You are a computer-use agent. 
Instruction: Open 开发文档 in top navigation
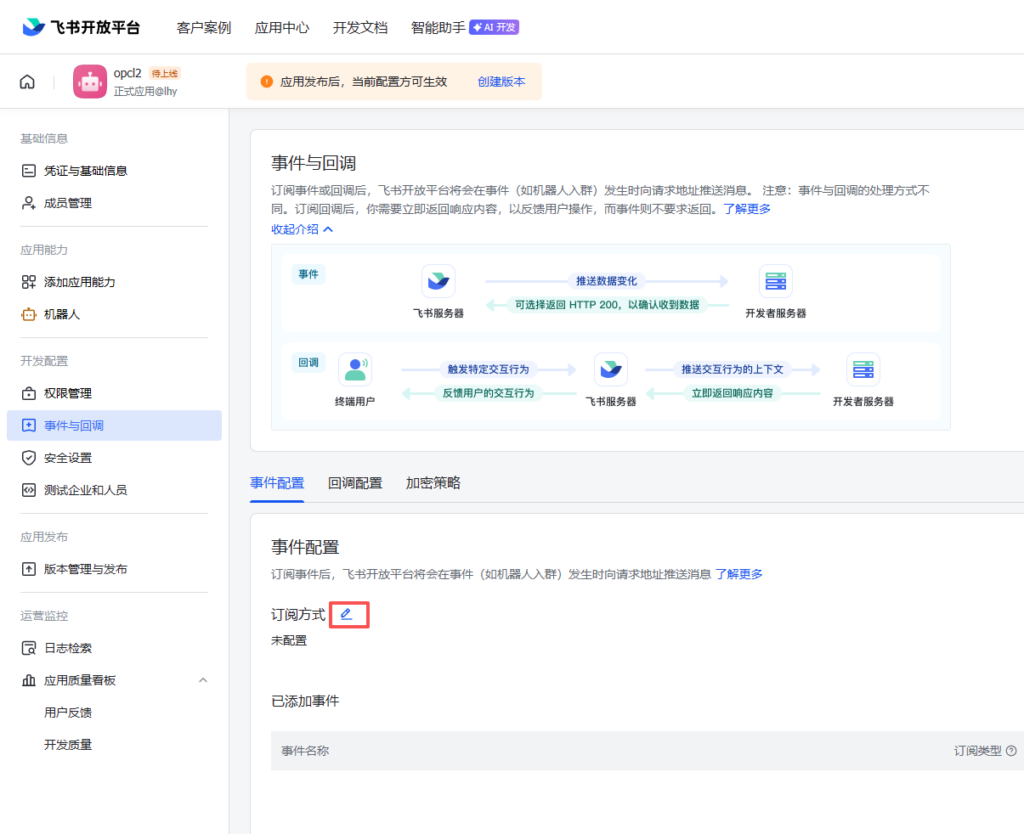coord(360,27)
